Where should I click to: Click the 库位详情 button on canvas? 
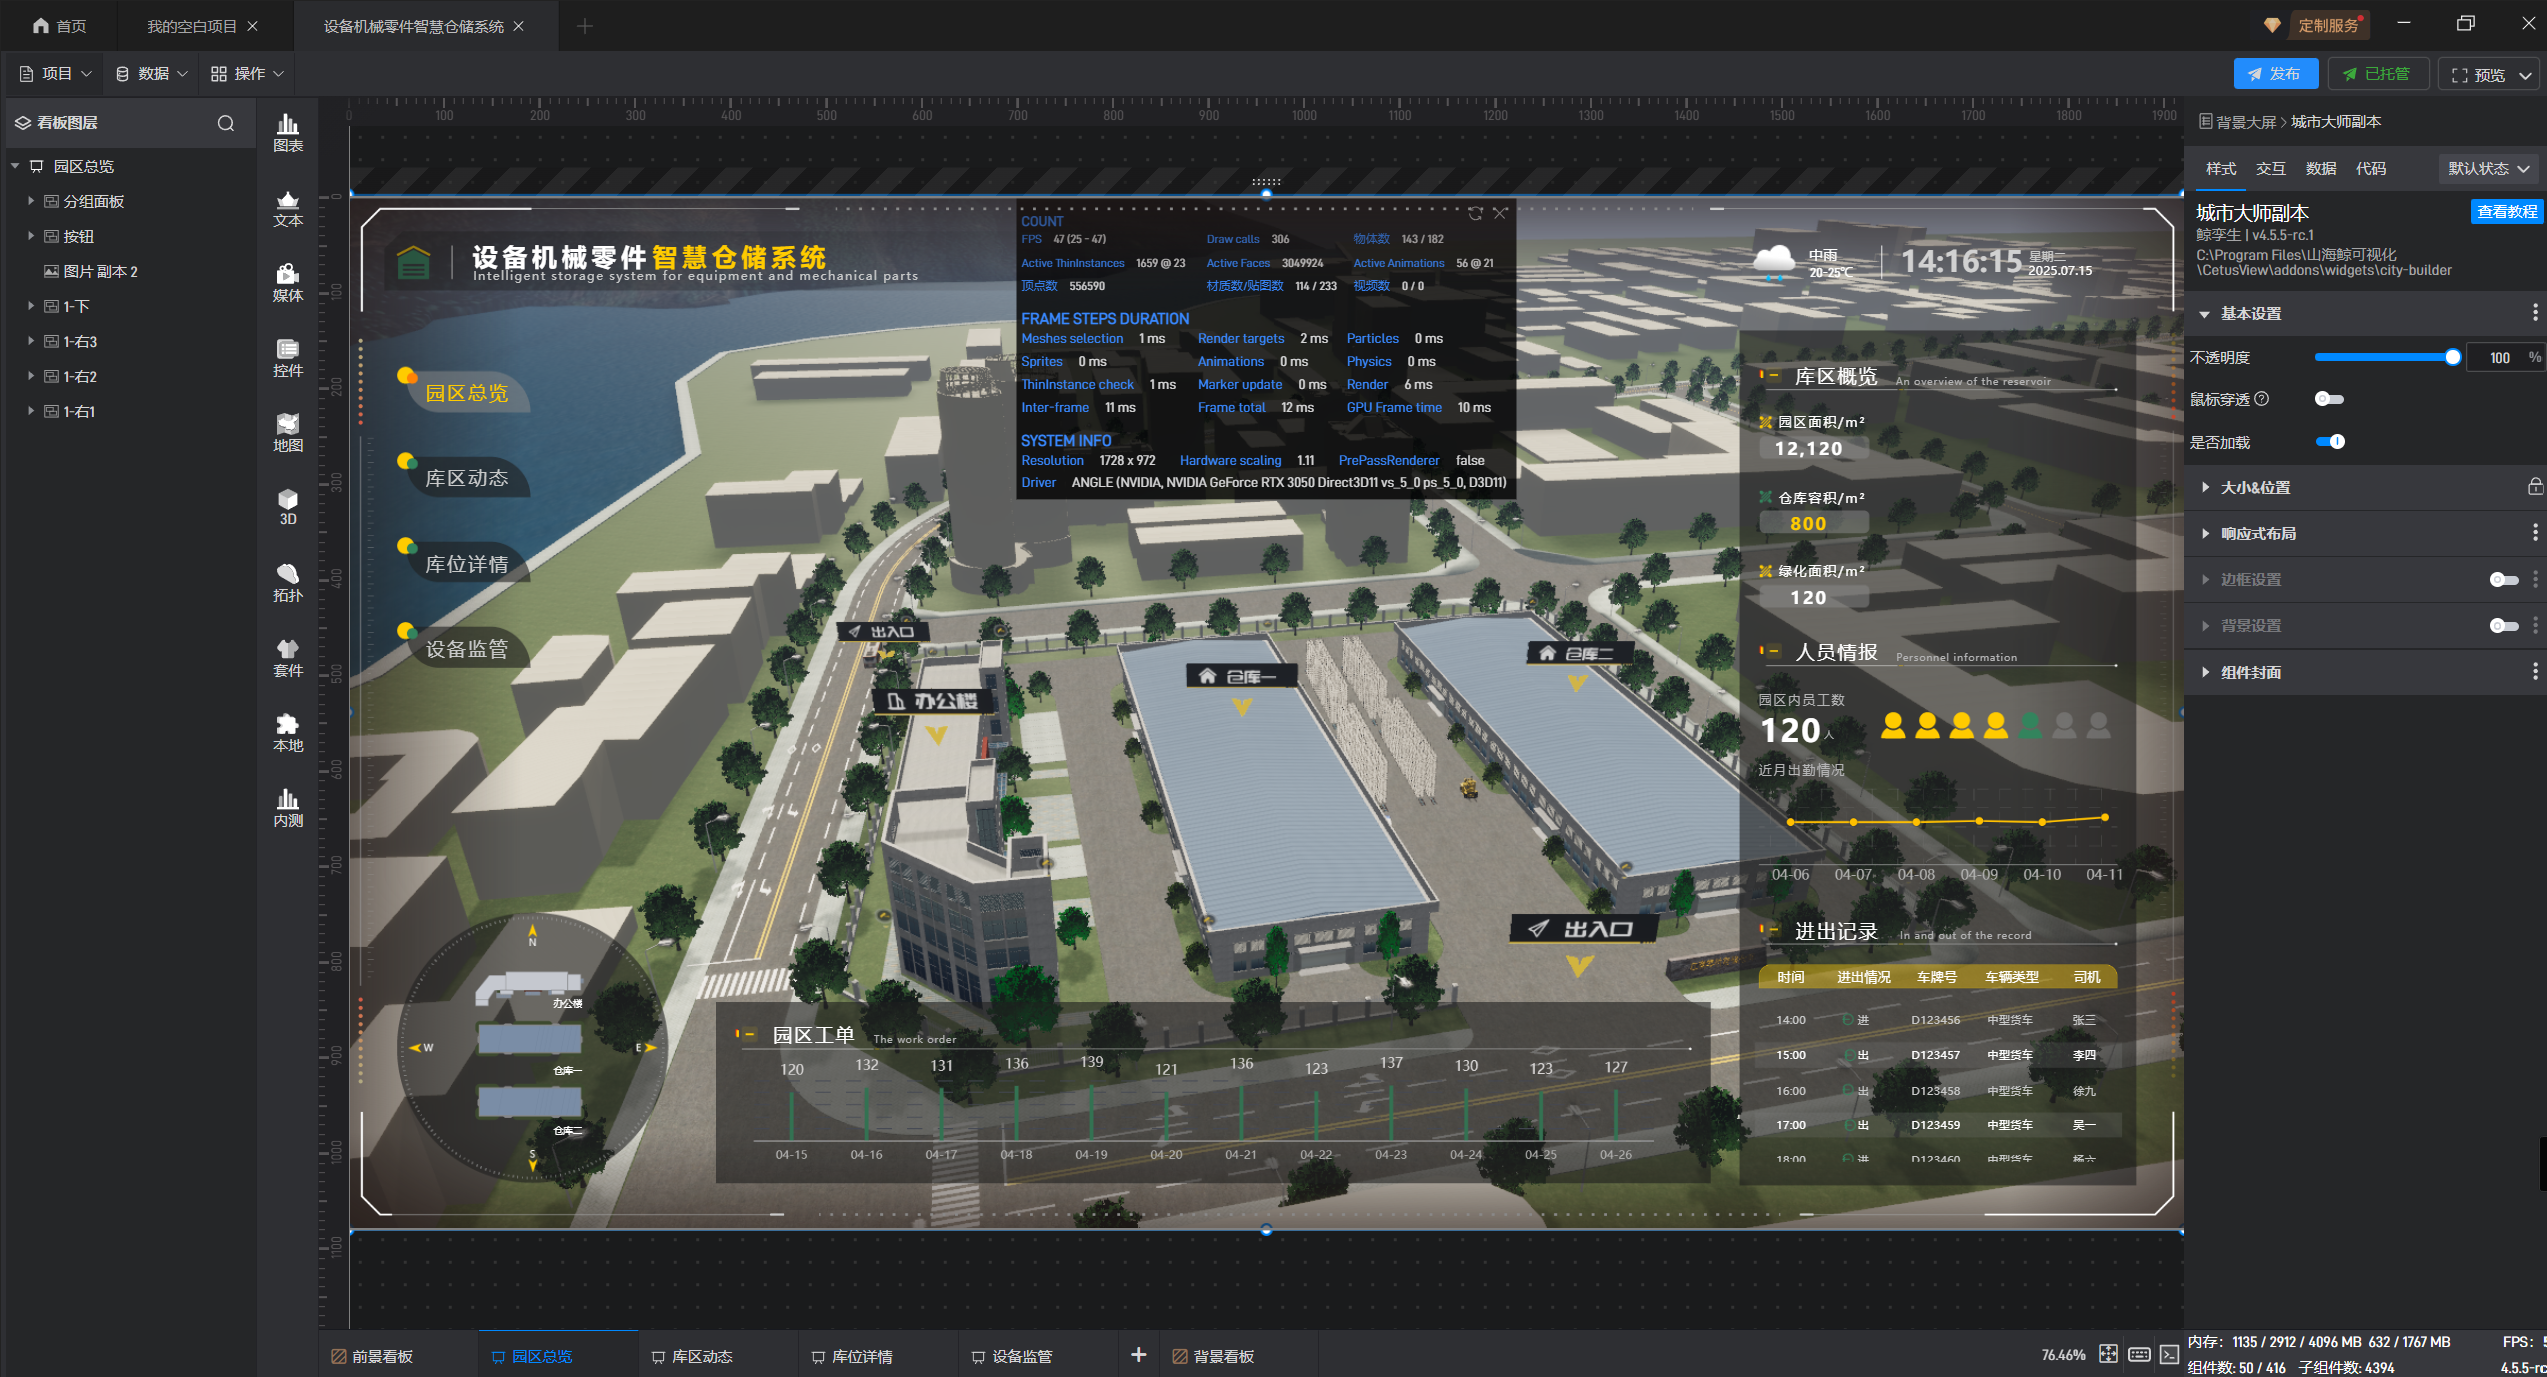(467, 564)
